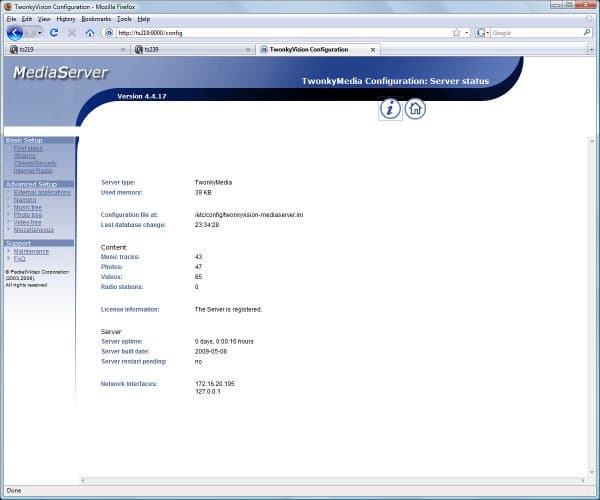The height and width of the screenshot is (500, 600).
Task: Click the Server uptime value
Action: [x=224, y=341]
